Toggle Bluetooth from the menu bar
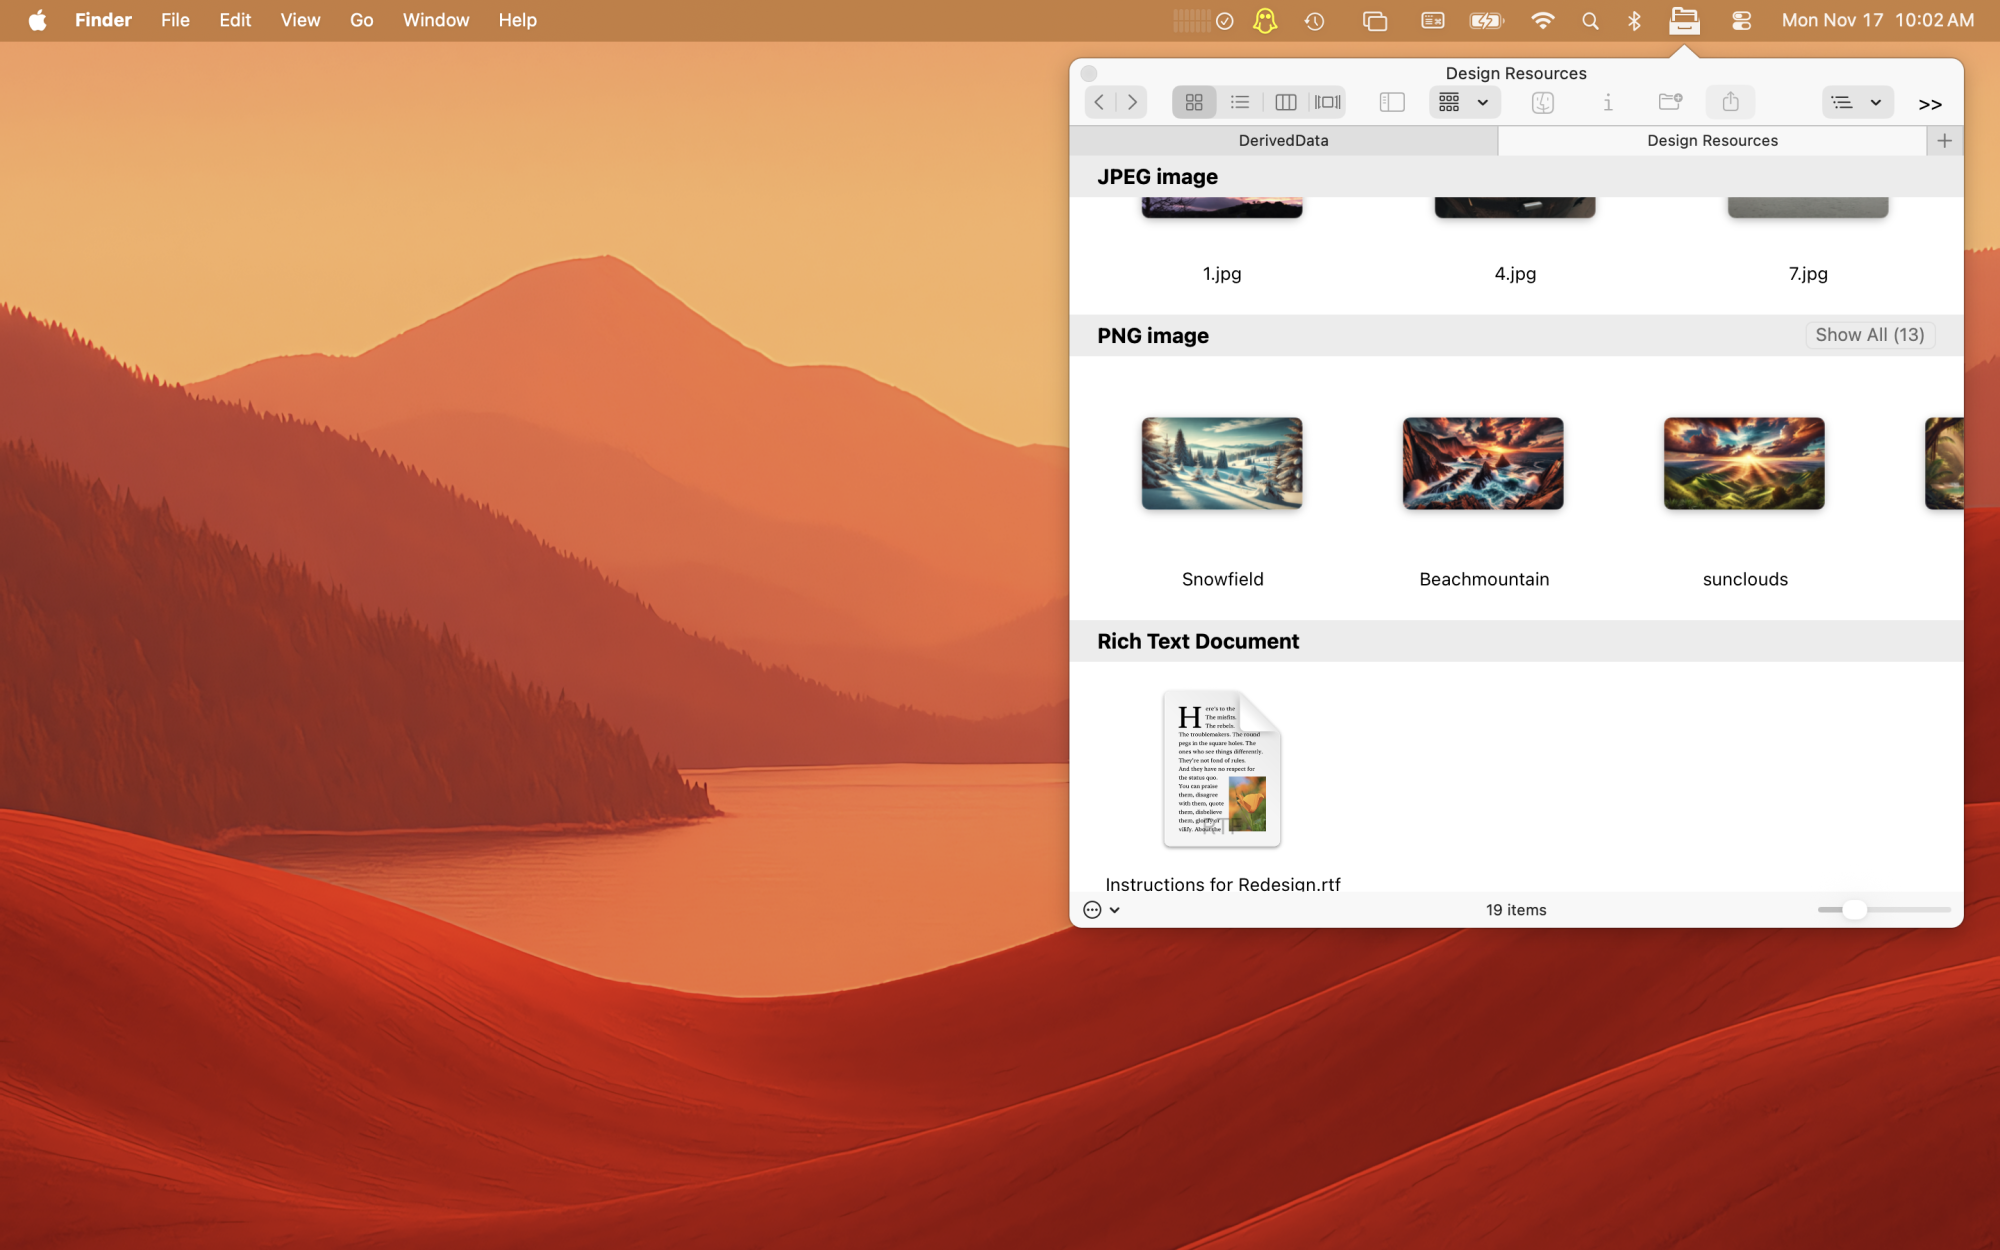 (1636, 19)
